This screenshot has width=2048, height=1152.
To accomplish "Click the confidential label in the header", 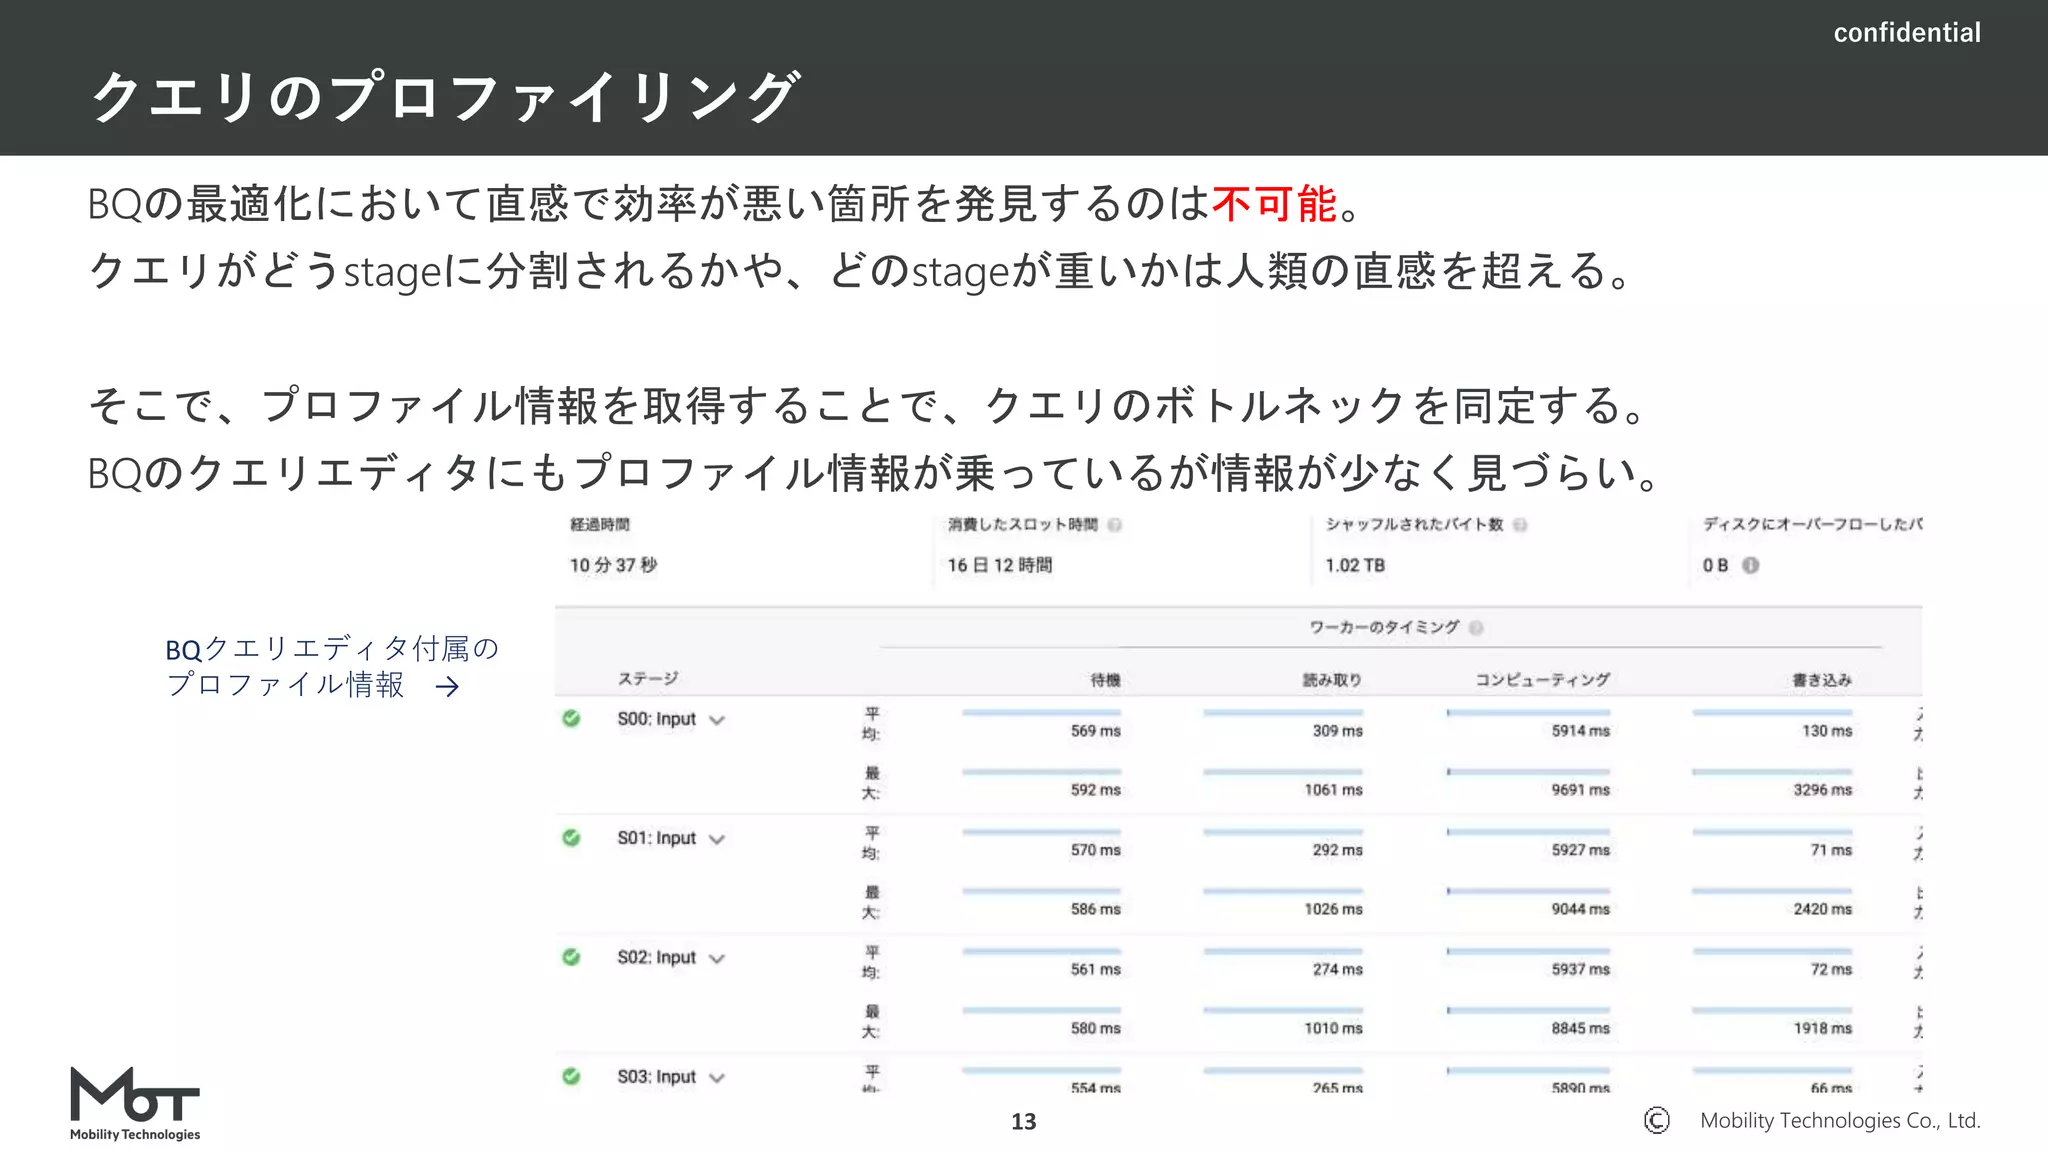I will (1907, 32).
